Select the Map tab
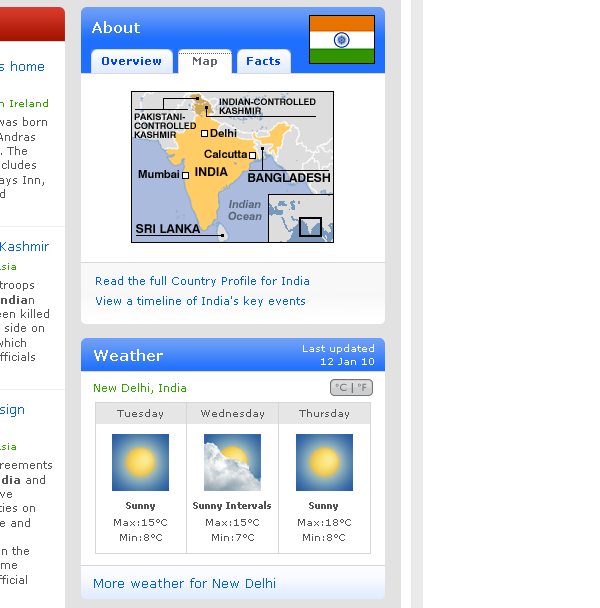The width and height of the screenshot is (600, 608). 205,61
